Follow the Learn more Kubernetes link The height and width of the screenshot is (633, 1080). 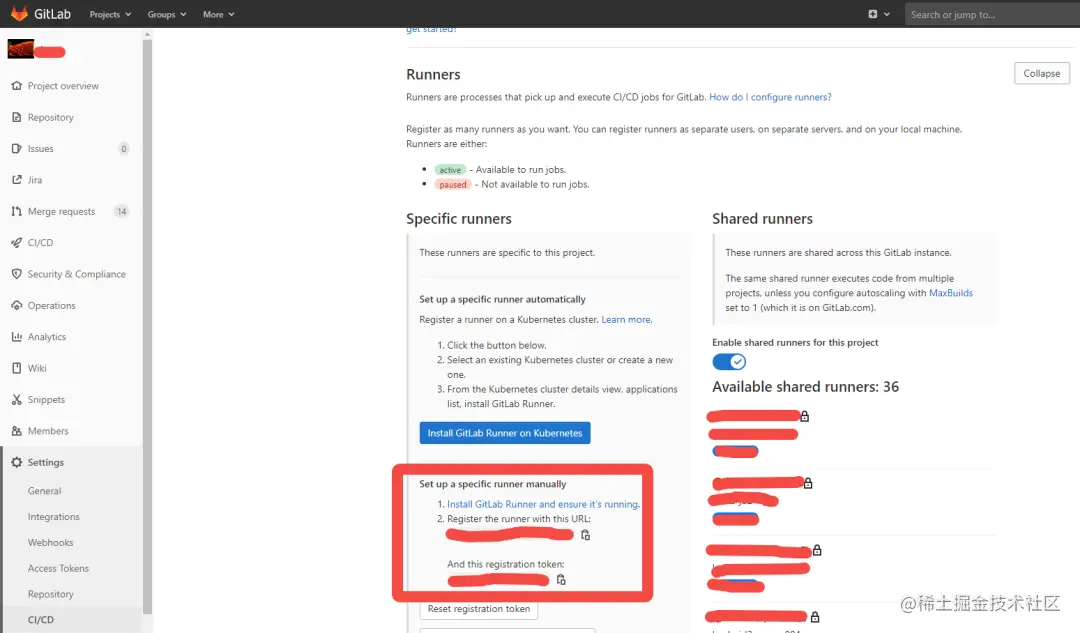[626, 320]
